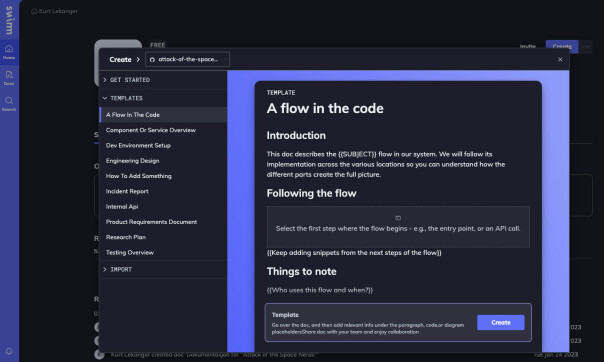The height and width of the screenshot is (362, 604).
Task: Select Component Or Service Overview template
Action: (x=163, y=130)
